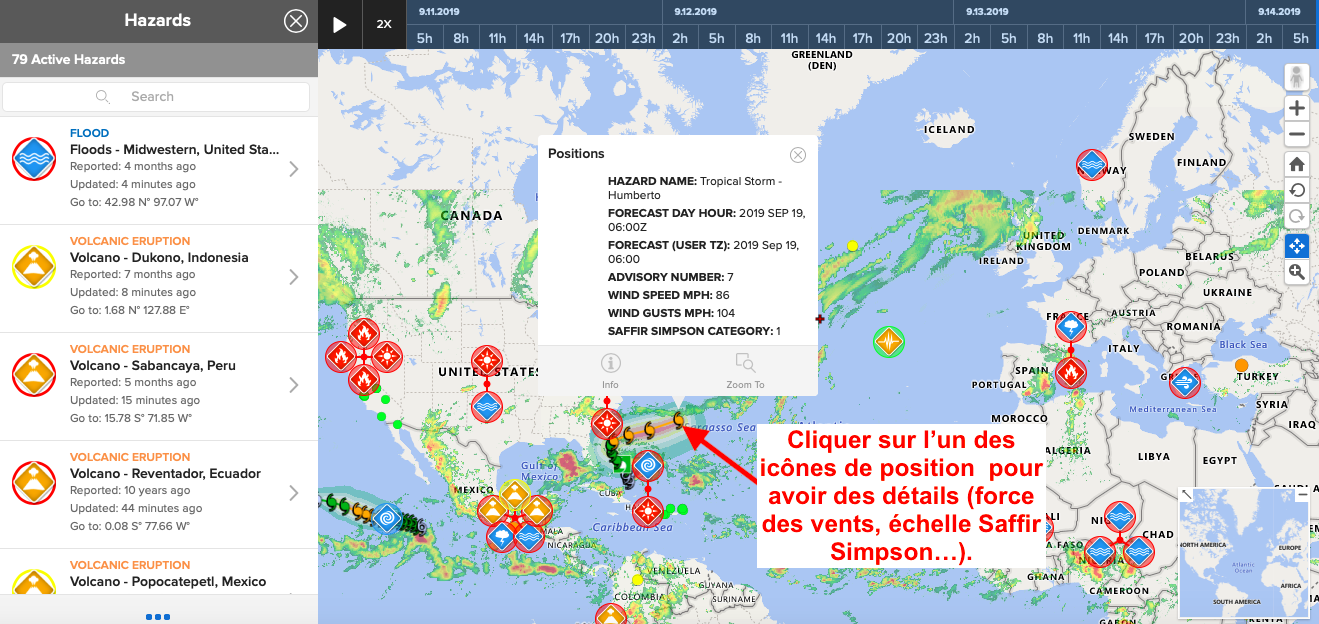Play the timeline animation
The height and width of the screenshot is (624, 1319).
click(x=340, y=24)
